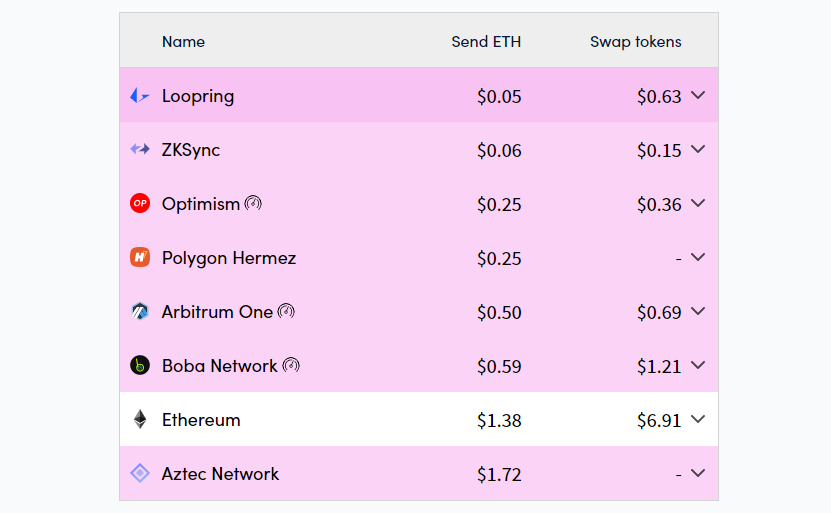The width and height of the screenshot is (831, 513).
Task: Click the Arbitrum One logo icon
Action: click(140, 312)
